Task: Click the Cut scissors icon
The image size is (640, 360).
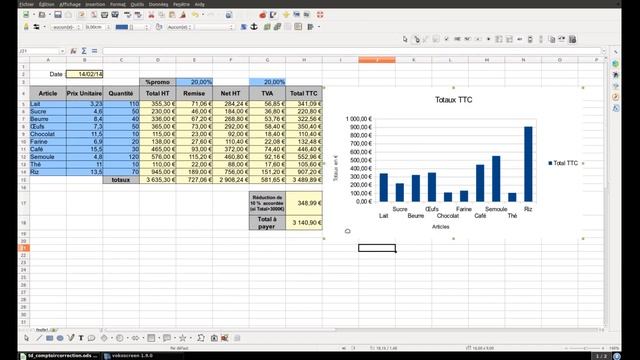Action: (x=151, y=15)
